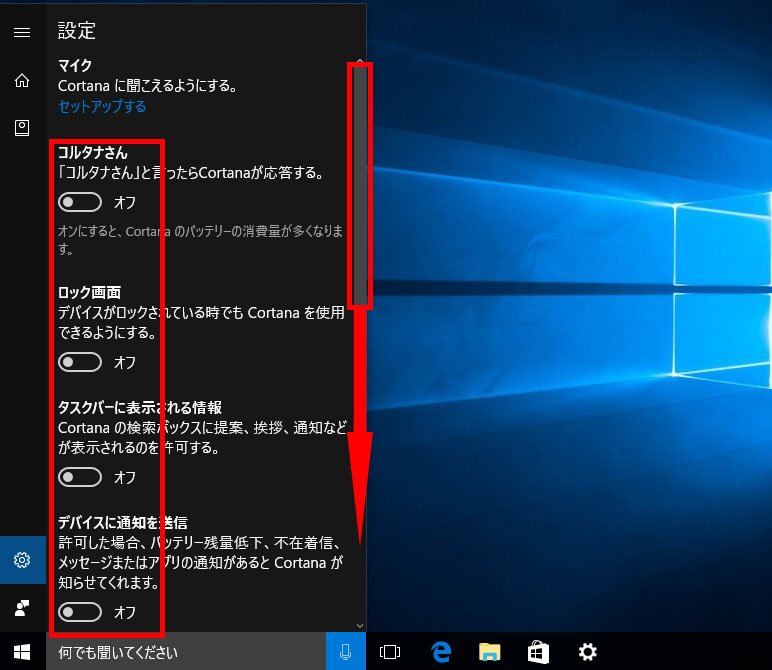772x670 pixels.
Task: Click the Windows Start button
Action: point(22,652)
